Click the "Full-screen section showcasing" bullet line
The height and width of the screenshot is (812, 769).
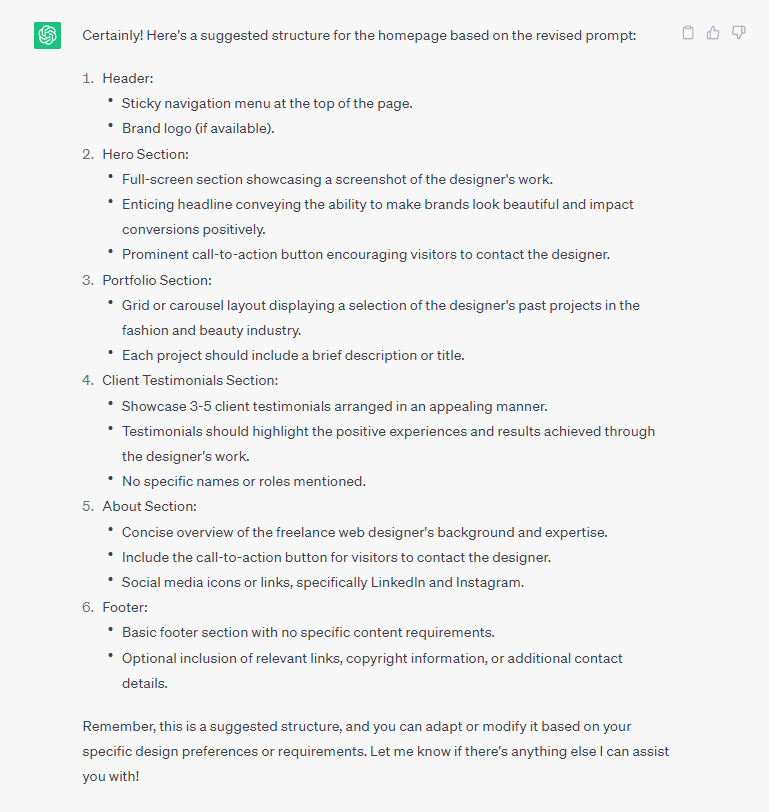click(337, 179)
